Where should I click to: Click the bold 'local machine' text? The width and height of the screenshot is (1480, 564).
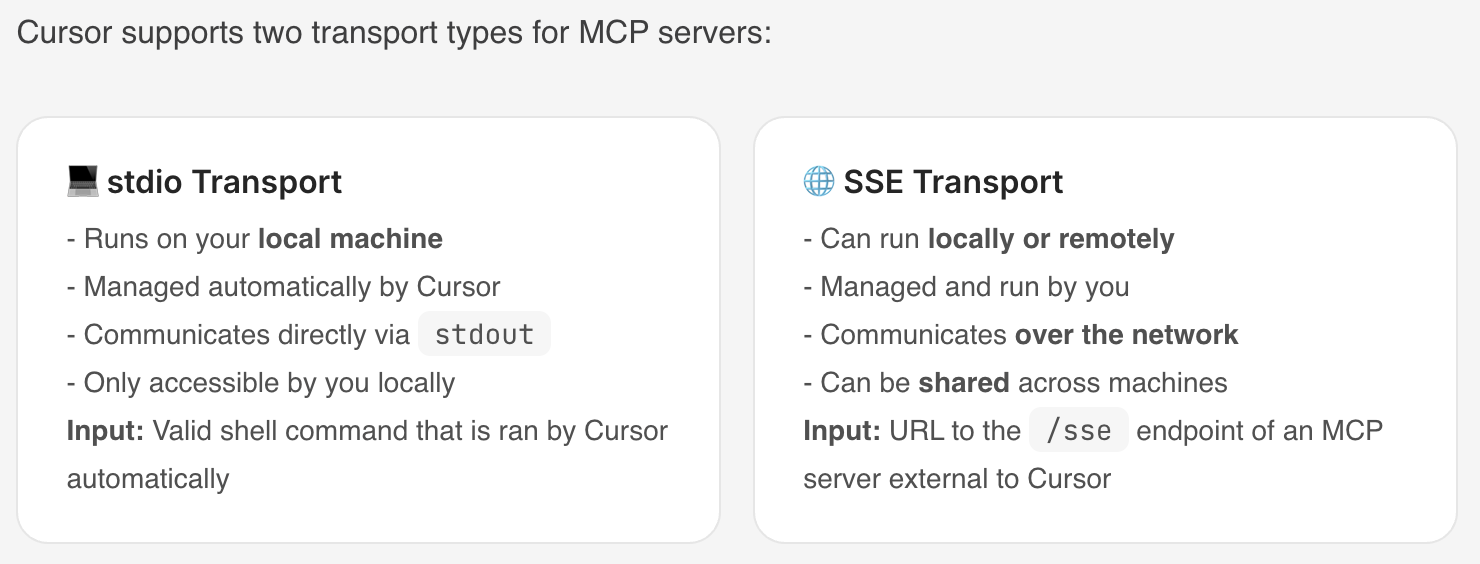click(350, 239)
